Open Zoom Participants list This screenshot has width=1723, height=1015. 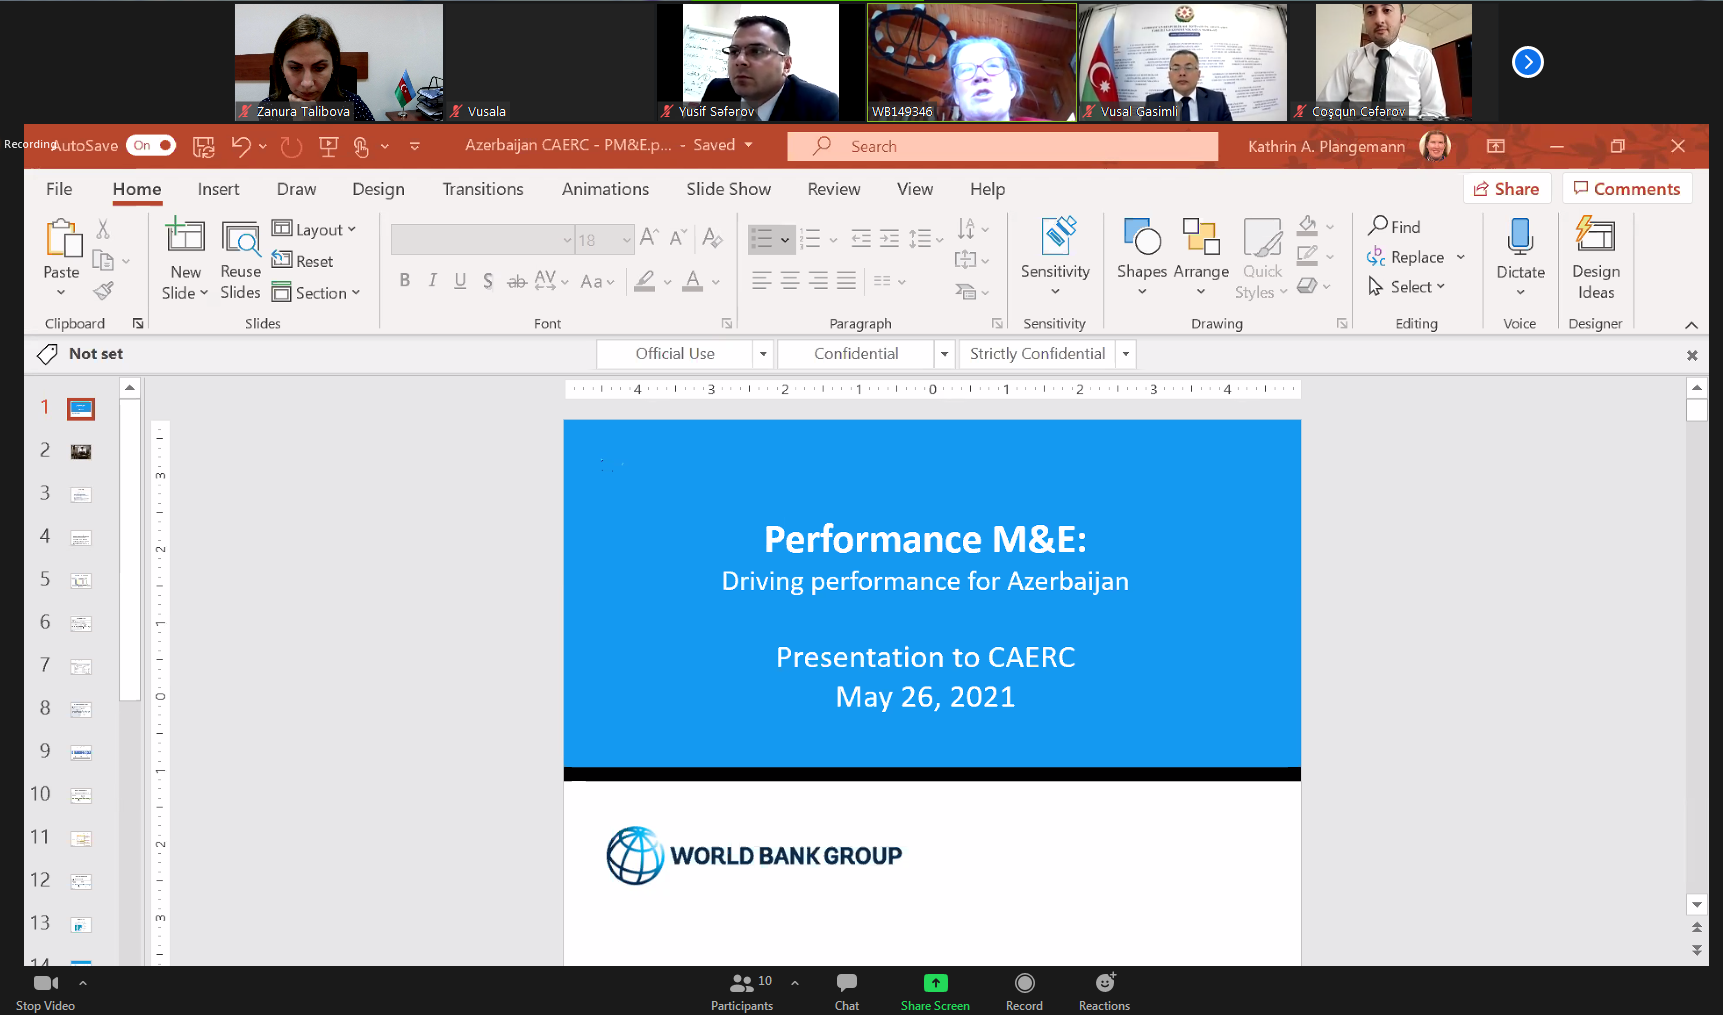(742, 991)
